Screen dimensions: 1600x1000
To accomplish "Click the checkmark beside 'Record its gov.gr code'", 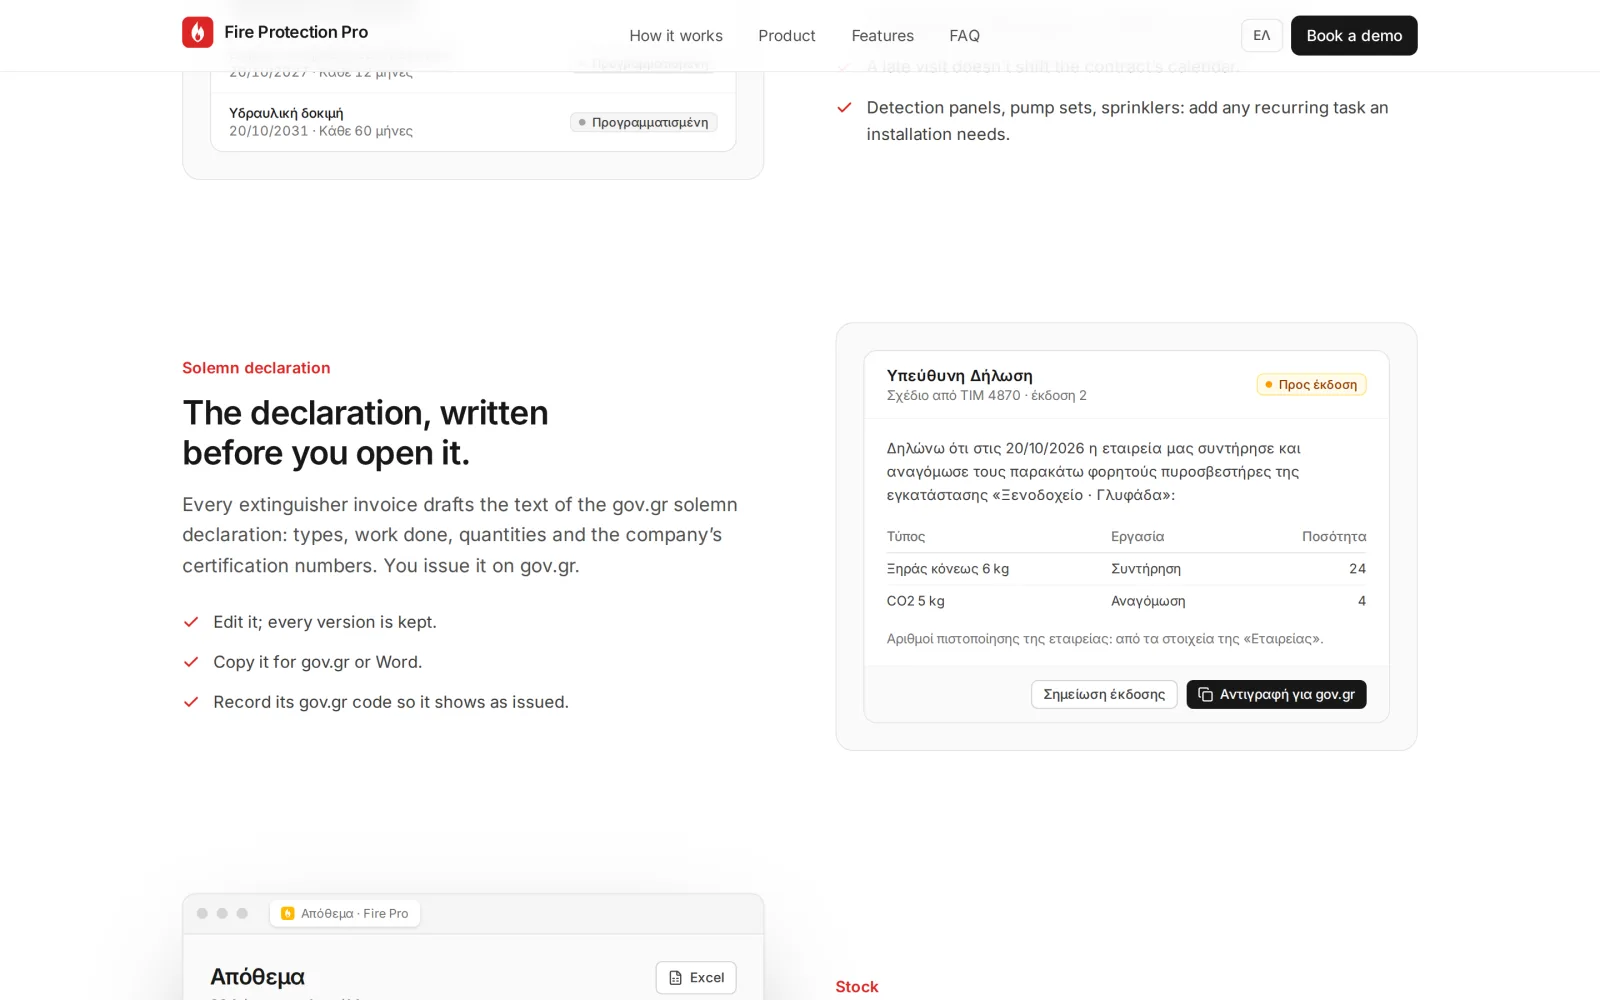I will 191,702.
